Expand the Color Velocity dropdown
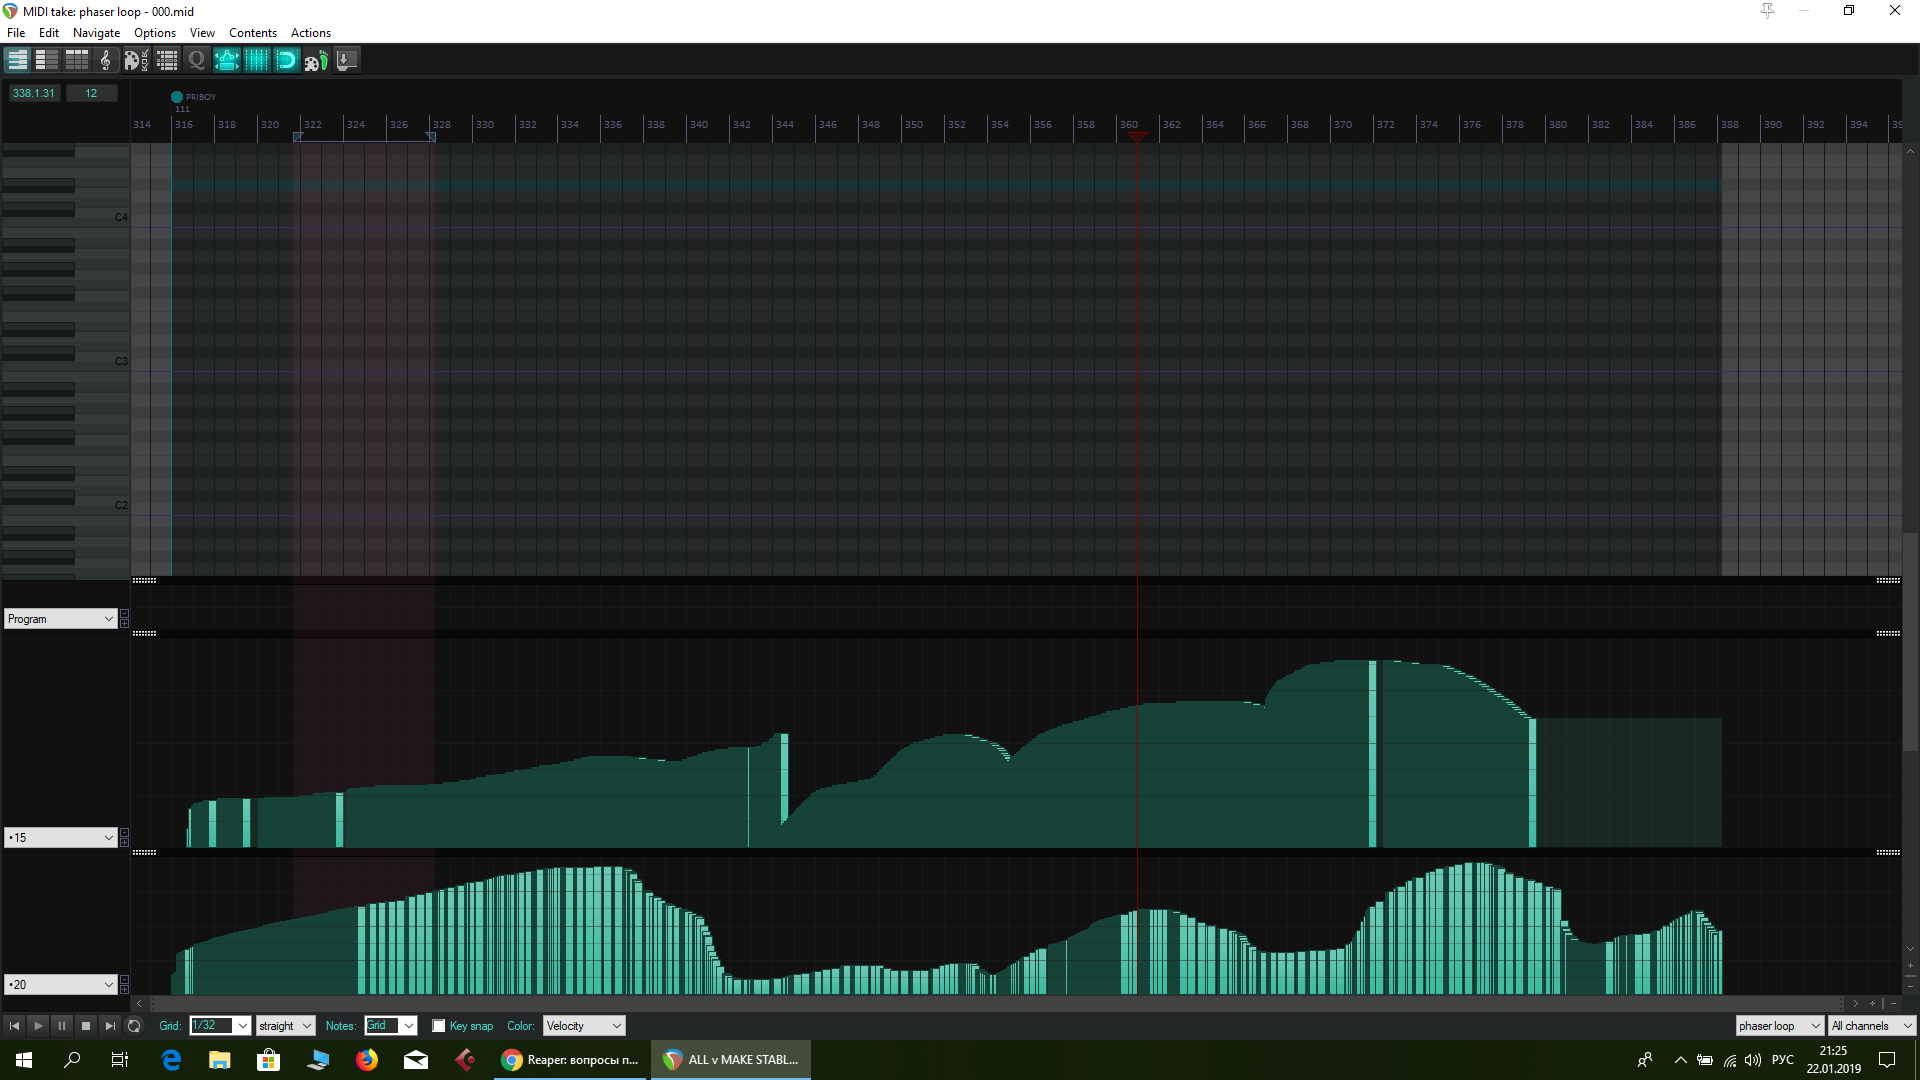The width and height of the screenshot is (1920, 1080). 584,1026
